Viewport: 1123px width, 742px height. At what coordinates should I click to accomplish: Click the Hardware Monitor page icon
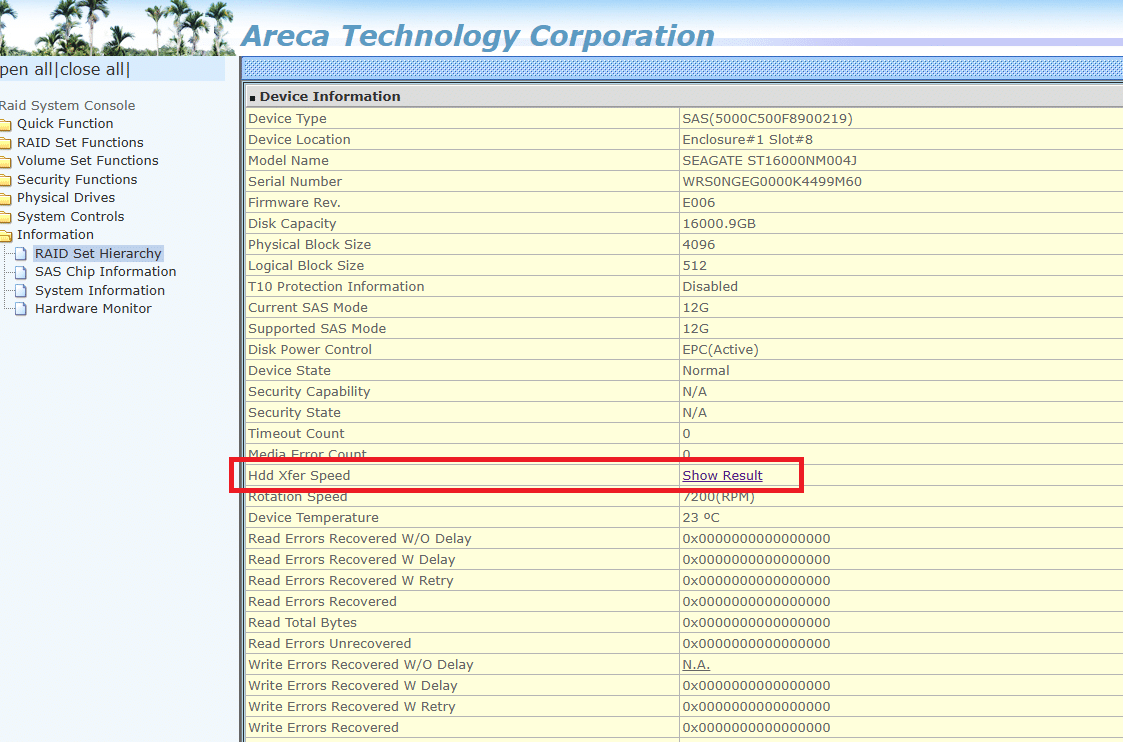21,309
